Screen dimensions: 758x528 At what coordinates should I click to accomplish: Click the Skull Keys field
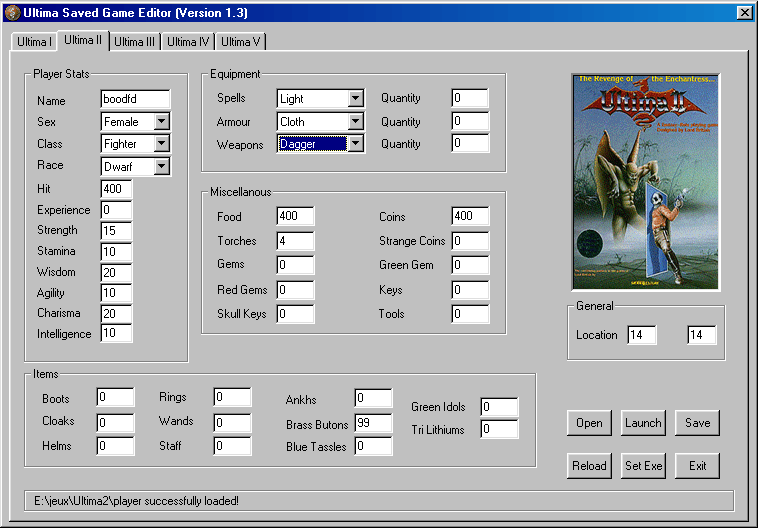295,314
